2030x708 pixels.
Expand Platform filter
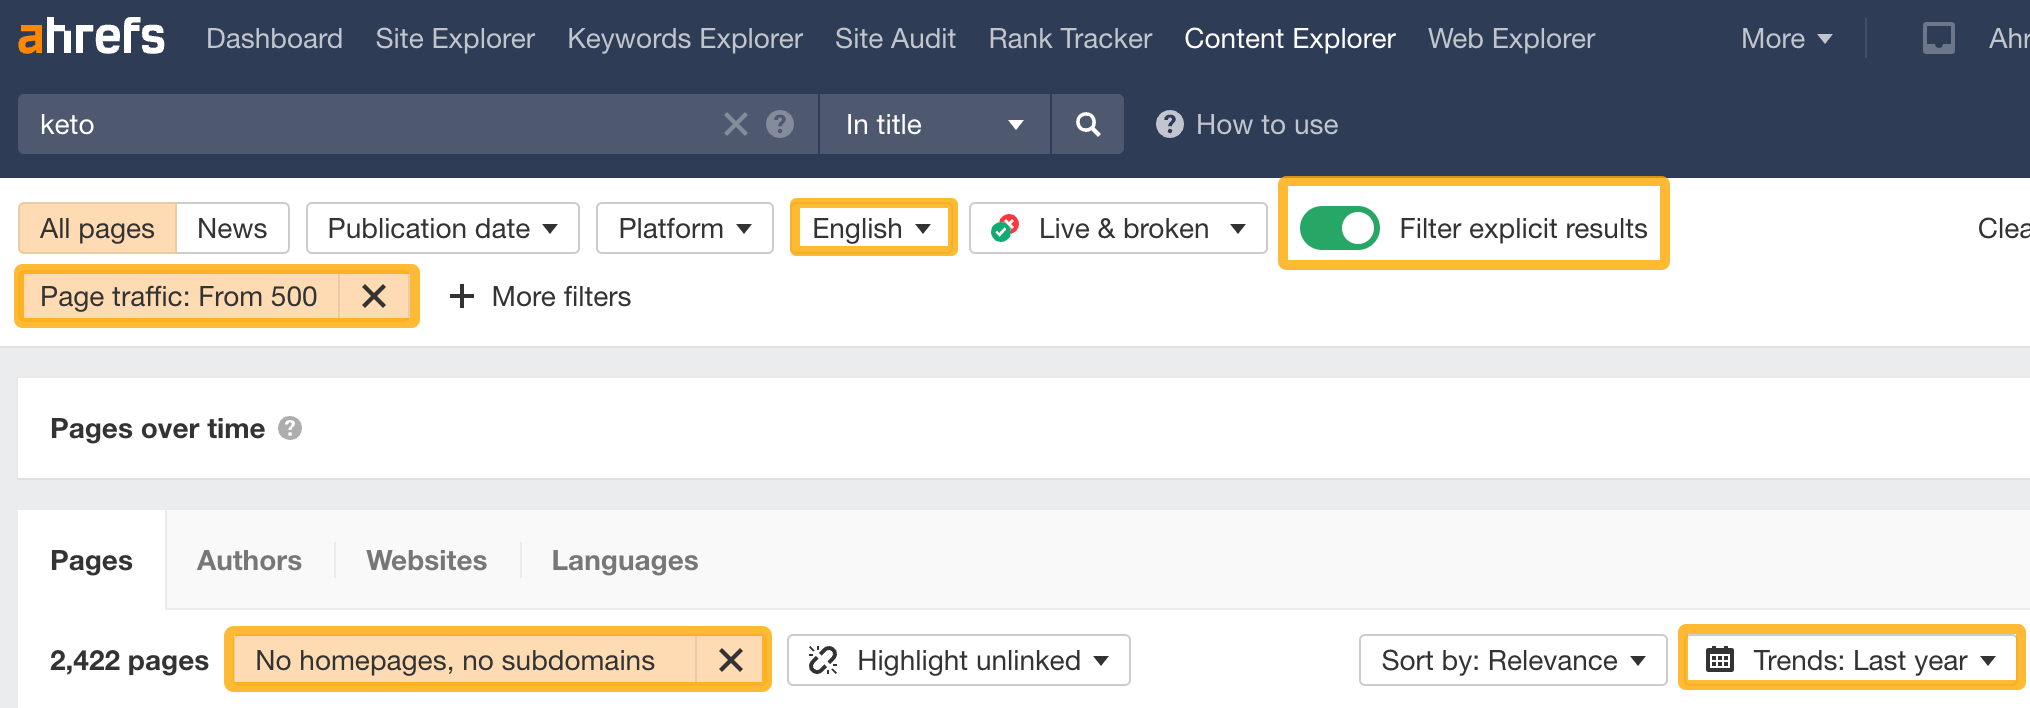684,228
